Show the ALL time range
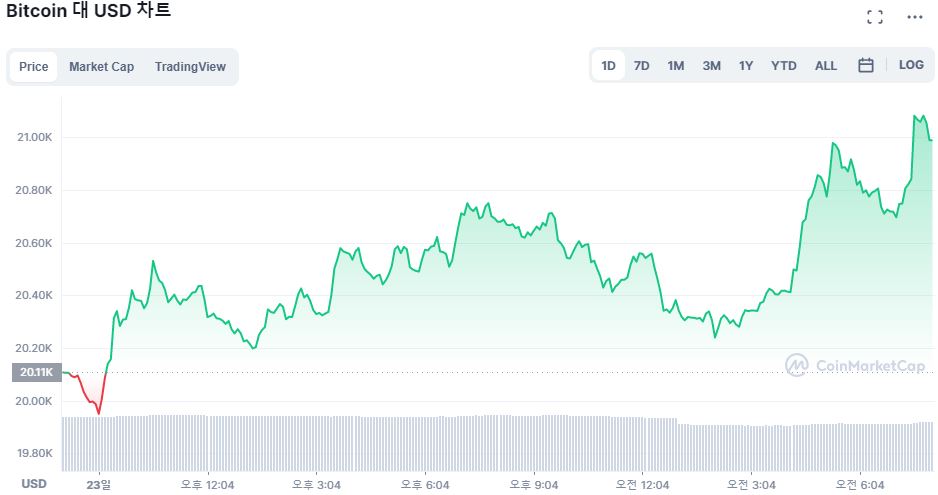 click(826, 66)
